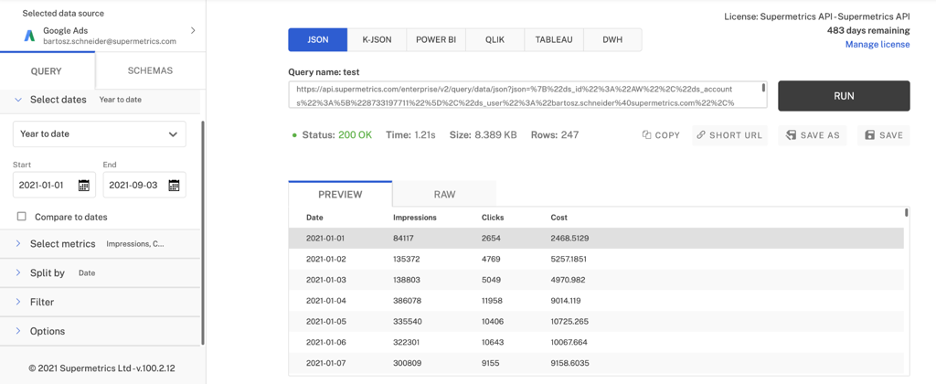The image size is (936, 384).
Task: Select the 2021-01-07 date cell
Action: [326, 363]
